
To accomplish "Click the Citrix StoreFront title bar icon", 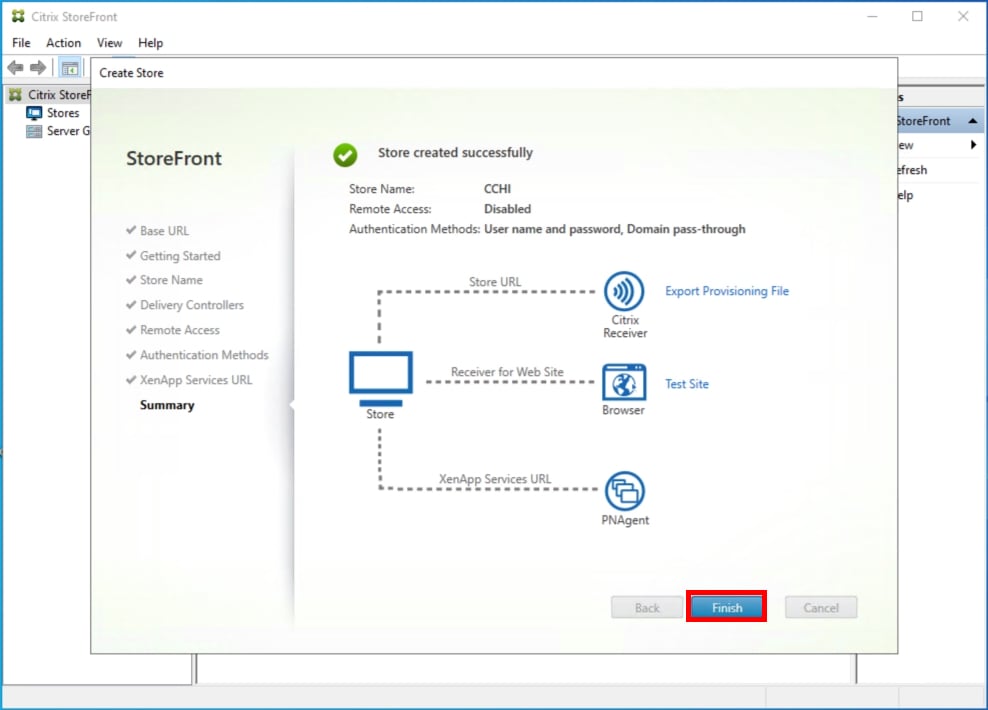I will [18, 16].
